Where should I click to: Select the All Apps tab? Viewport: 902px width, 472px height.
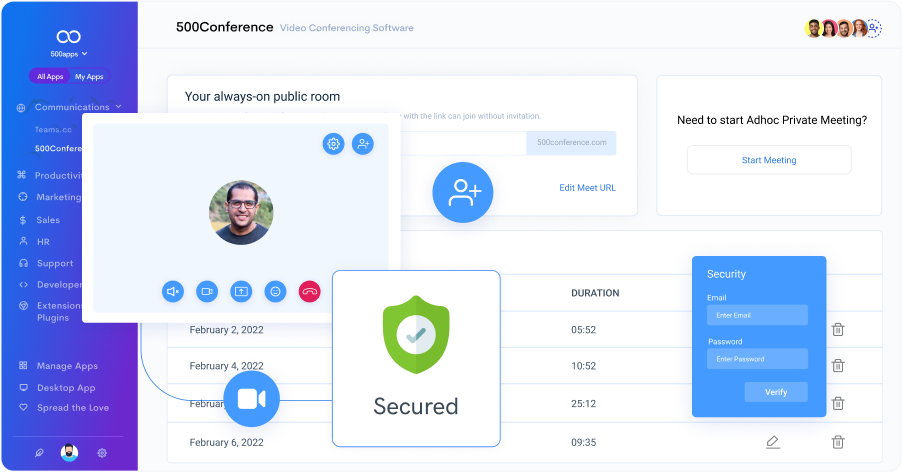[49, 77]
